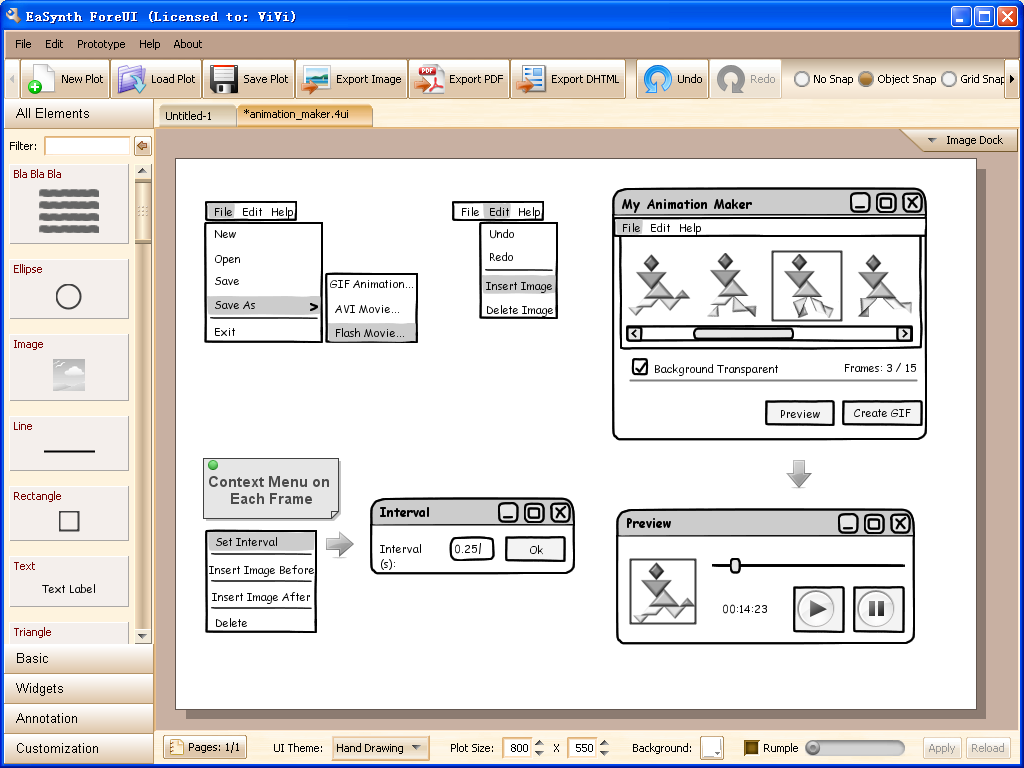
Task: Undo the last action
Action: point(657,79)
